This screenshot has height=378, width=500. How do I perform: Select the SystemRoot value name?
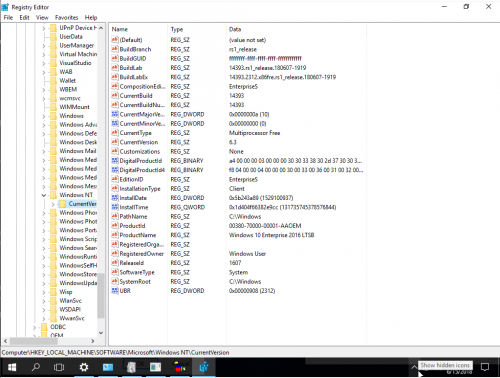pos(135,282)
